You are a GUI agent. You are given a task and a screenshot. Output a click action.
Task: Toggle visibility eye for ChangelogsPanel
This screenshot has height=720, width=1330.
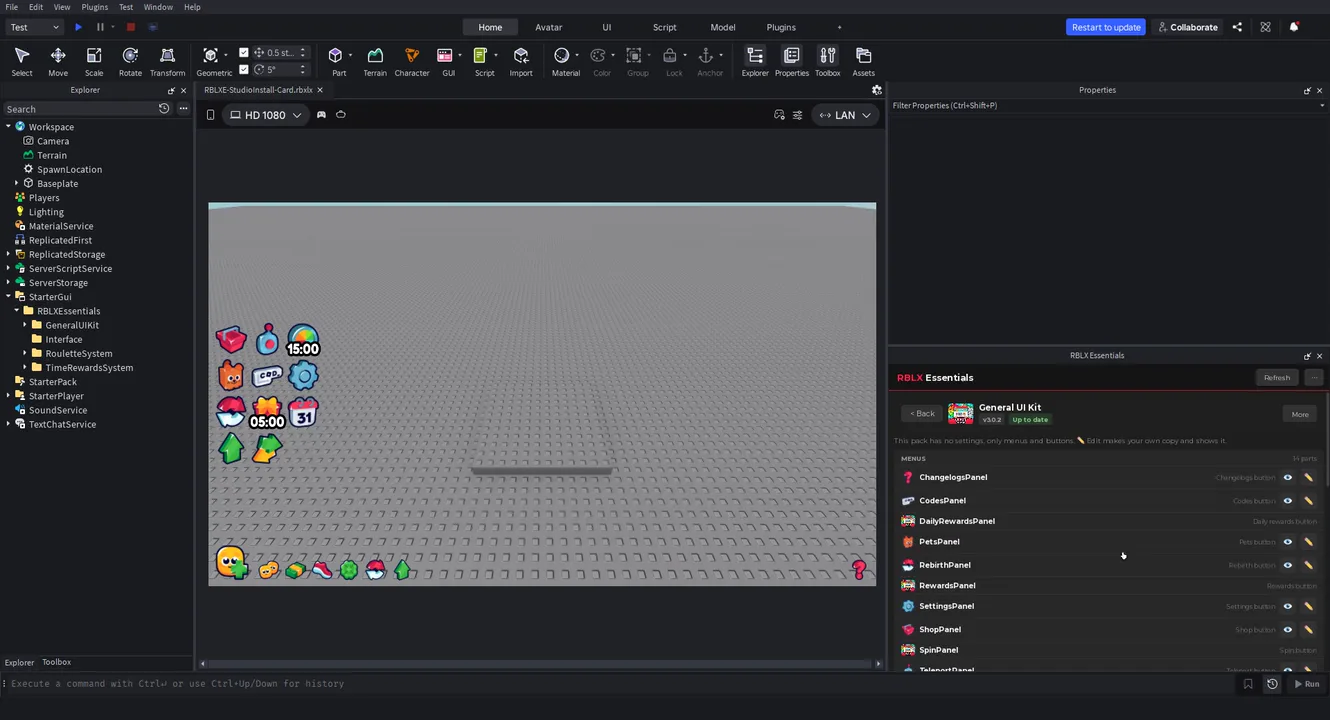pyautogui.click(x=1288, y=478)
